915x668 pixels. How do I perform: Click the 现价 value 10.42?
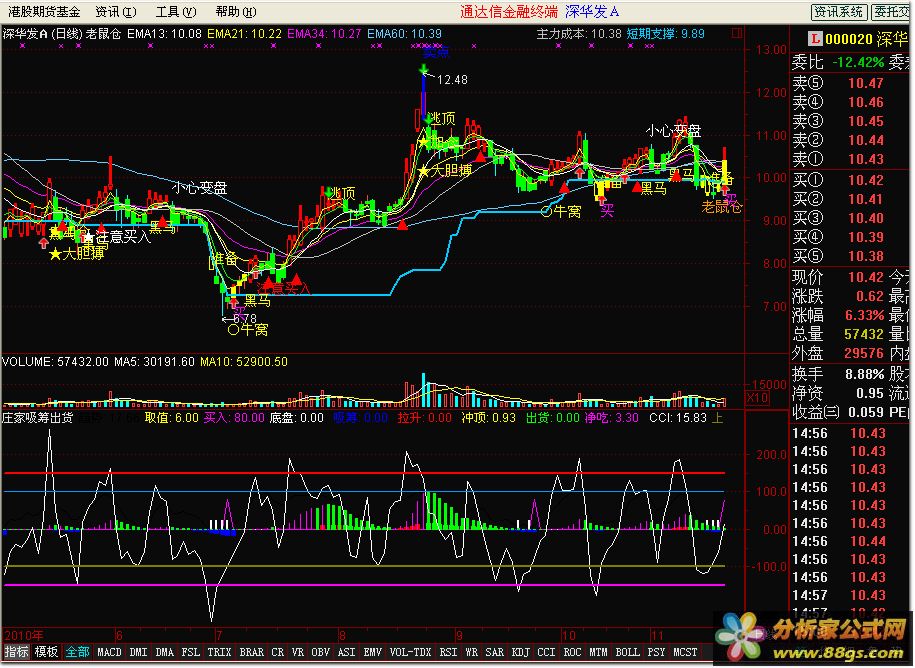(865, 277)
